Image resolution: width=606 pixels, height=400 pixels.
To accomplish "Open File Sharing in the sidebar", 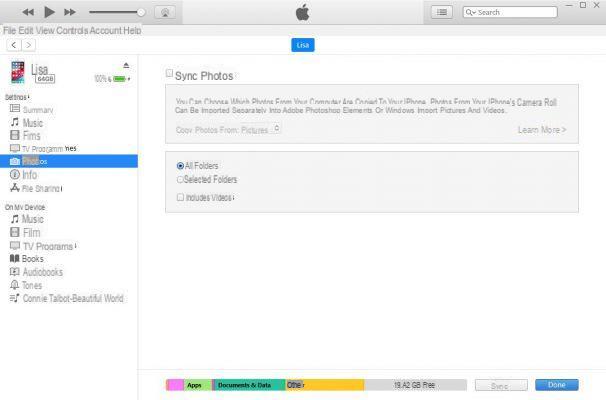I will (x=36, y=188).
